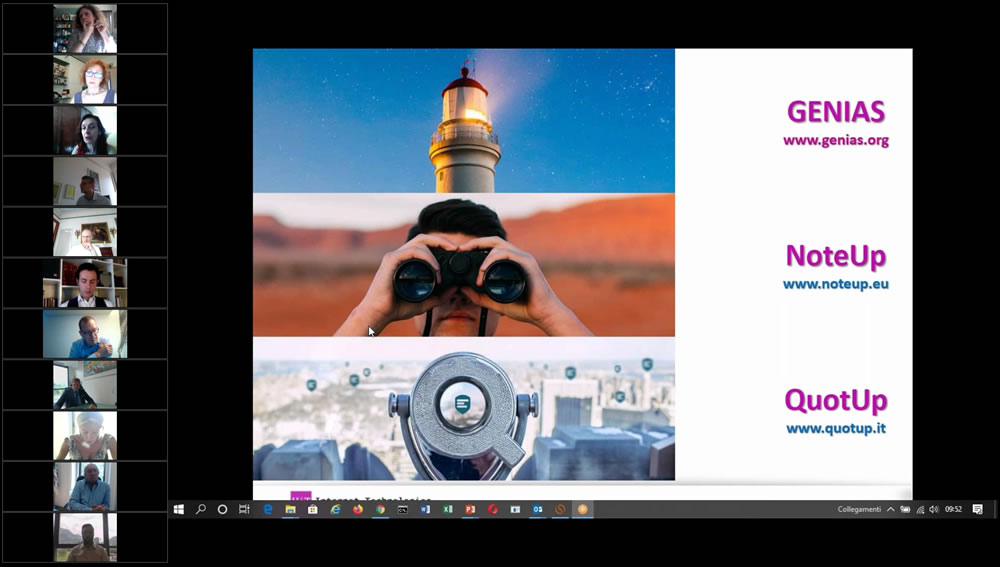The width and height of the screenshot is (1000, 567).
Task: Launch Internet Explorer from the taskbar
Action: click(335, 509)
